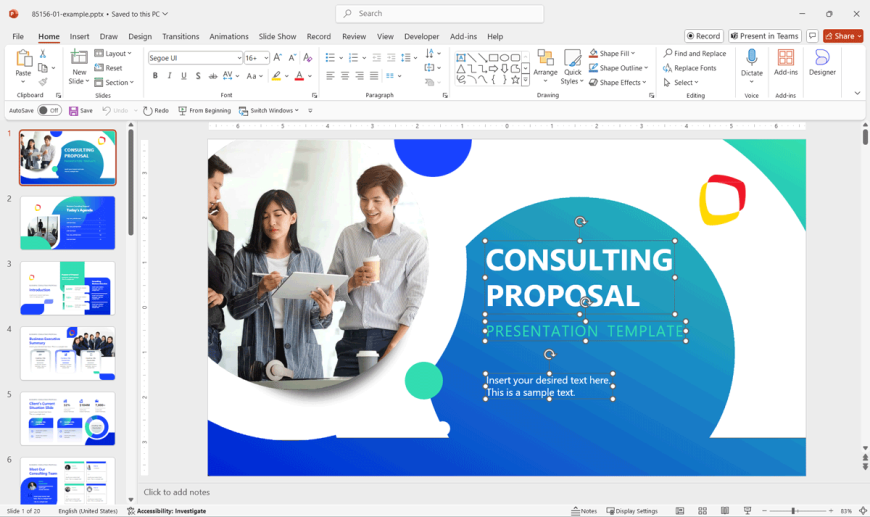Image resolution: width=870 pixels, height=517 pixels.
Task: Toggle the AutoSave switch
Action: click(49, 110)
